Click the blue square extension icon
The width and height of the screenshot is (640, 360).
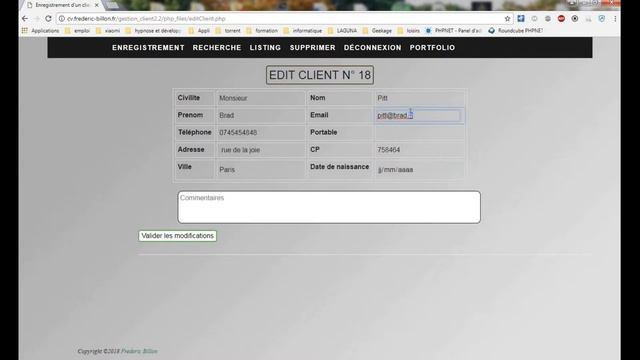521,19
